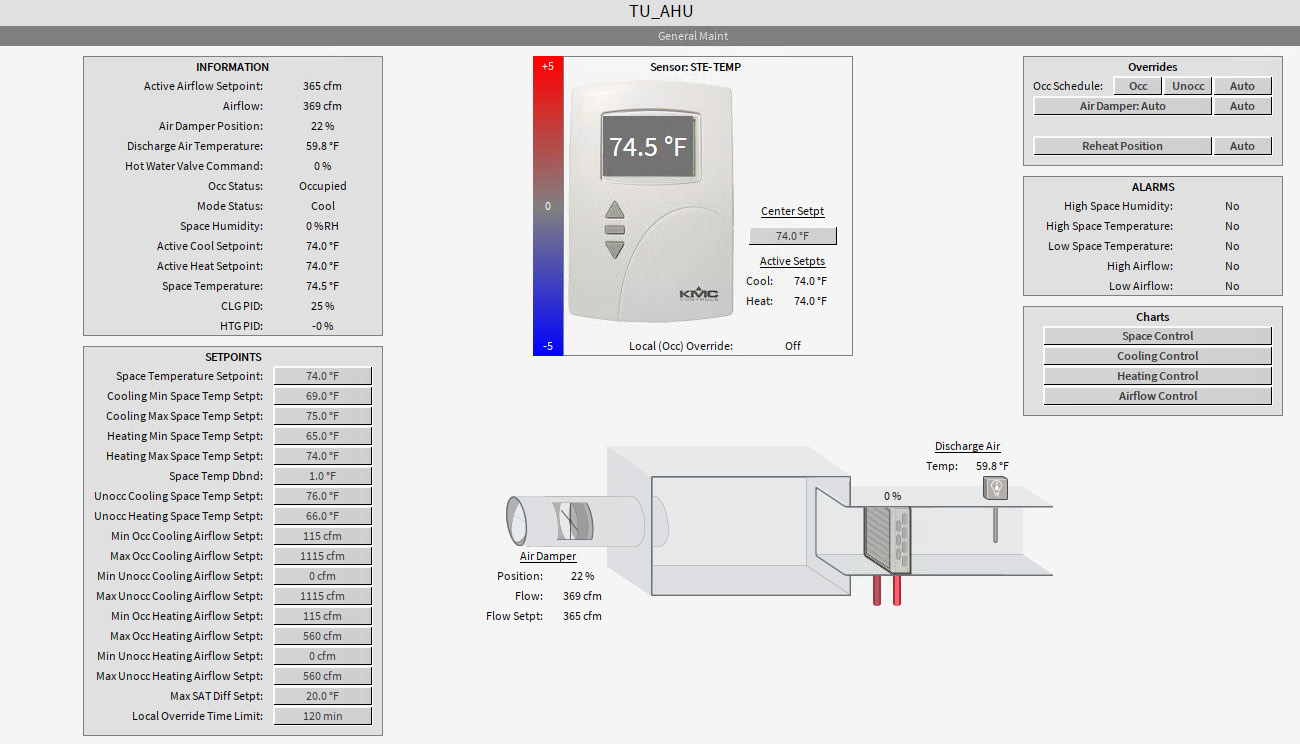The image size is (1300, 744).
Task: Set Occ Schedule override to Occ
Action: 1138,86
